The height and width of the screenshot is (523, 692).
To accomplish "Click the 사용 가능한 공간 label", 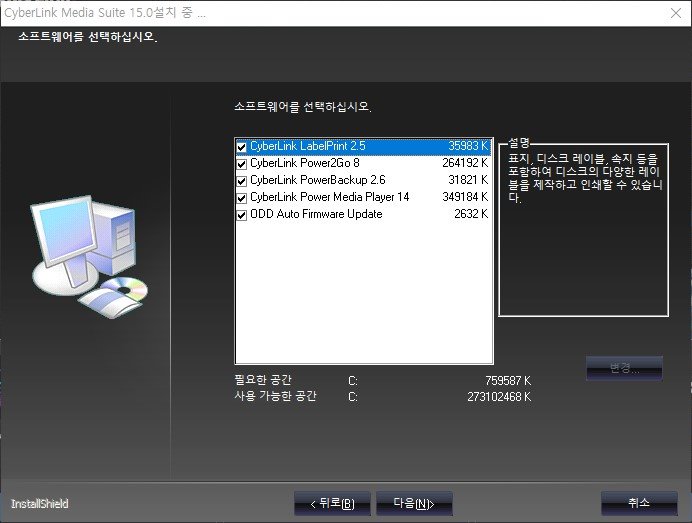I will click(275, 396).
